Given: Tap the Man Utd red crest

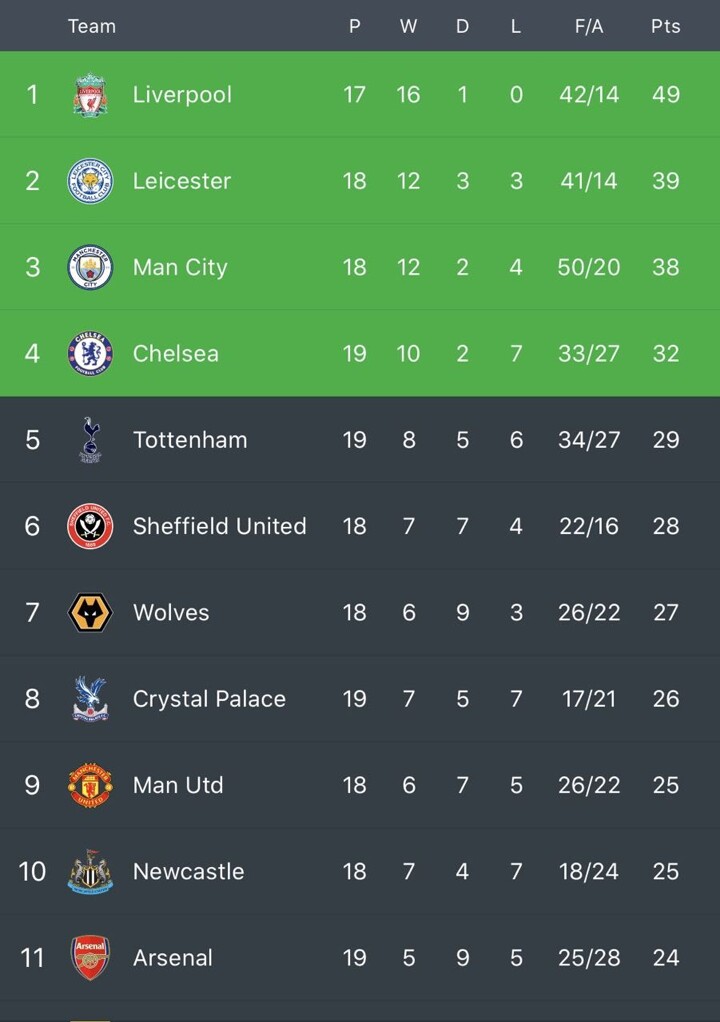Looking at the screenshot, I should click(90, 785).
